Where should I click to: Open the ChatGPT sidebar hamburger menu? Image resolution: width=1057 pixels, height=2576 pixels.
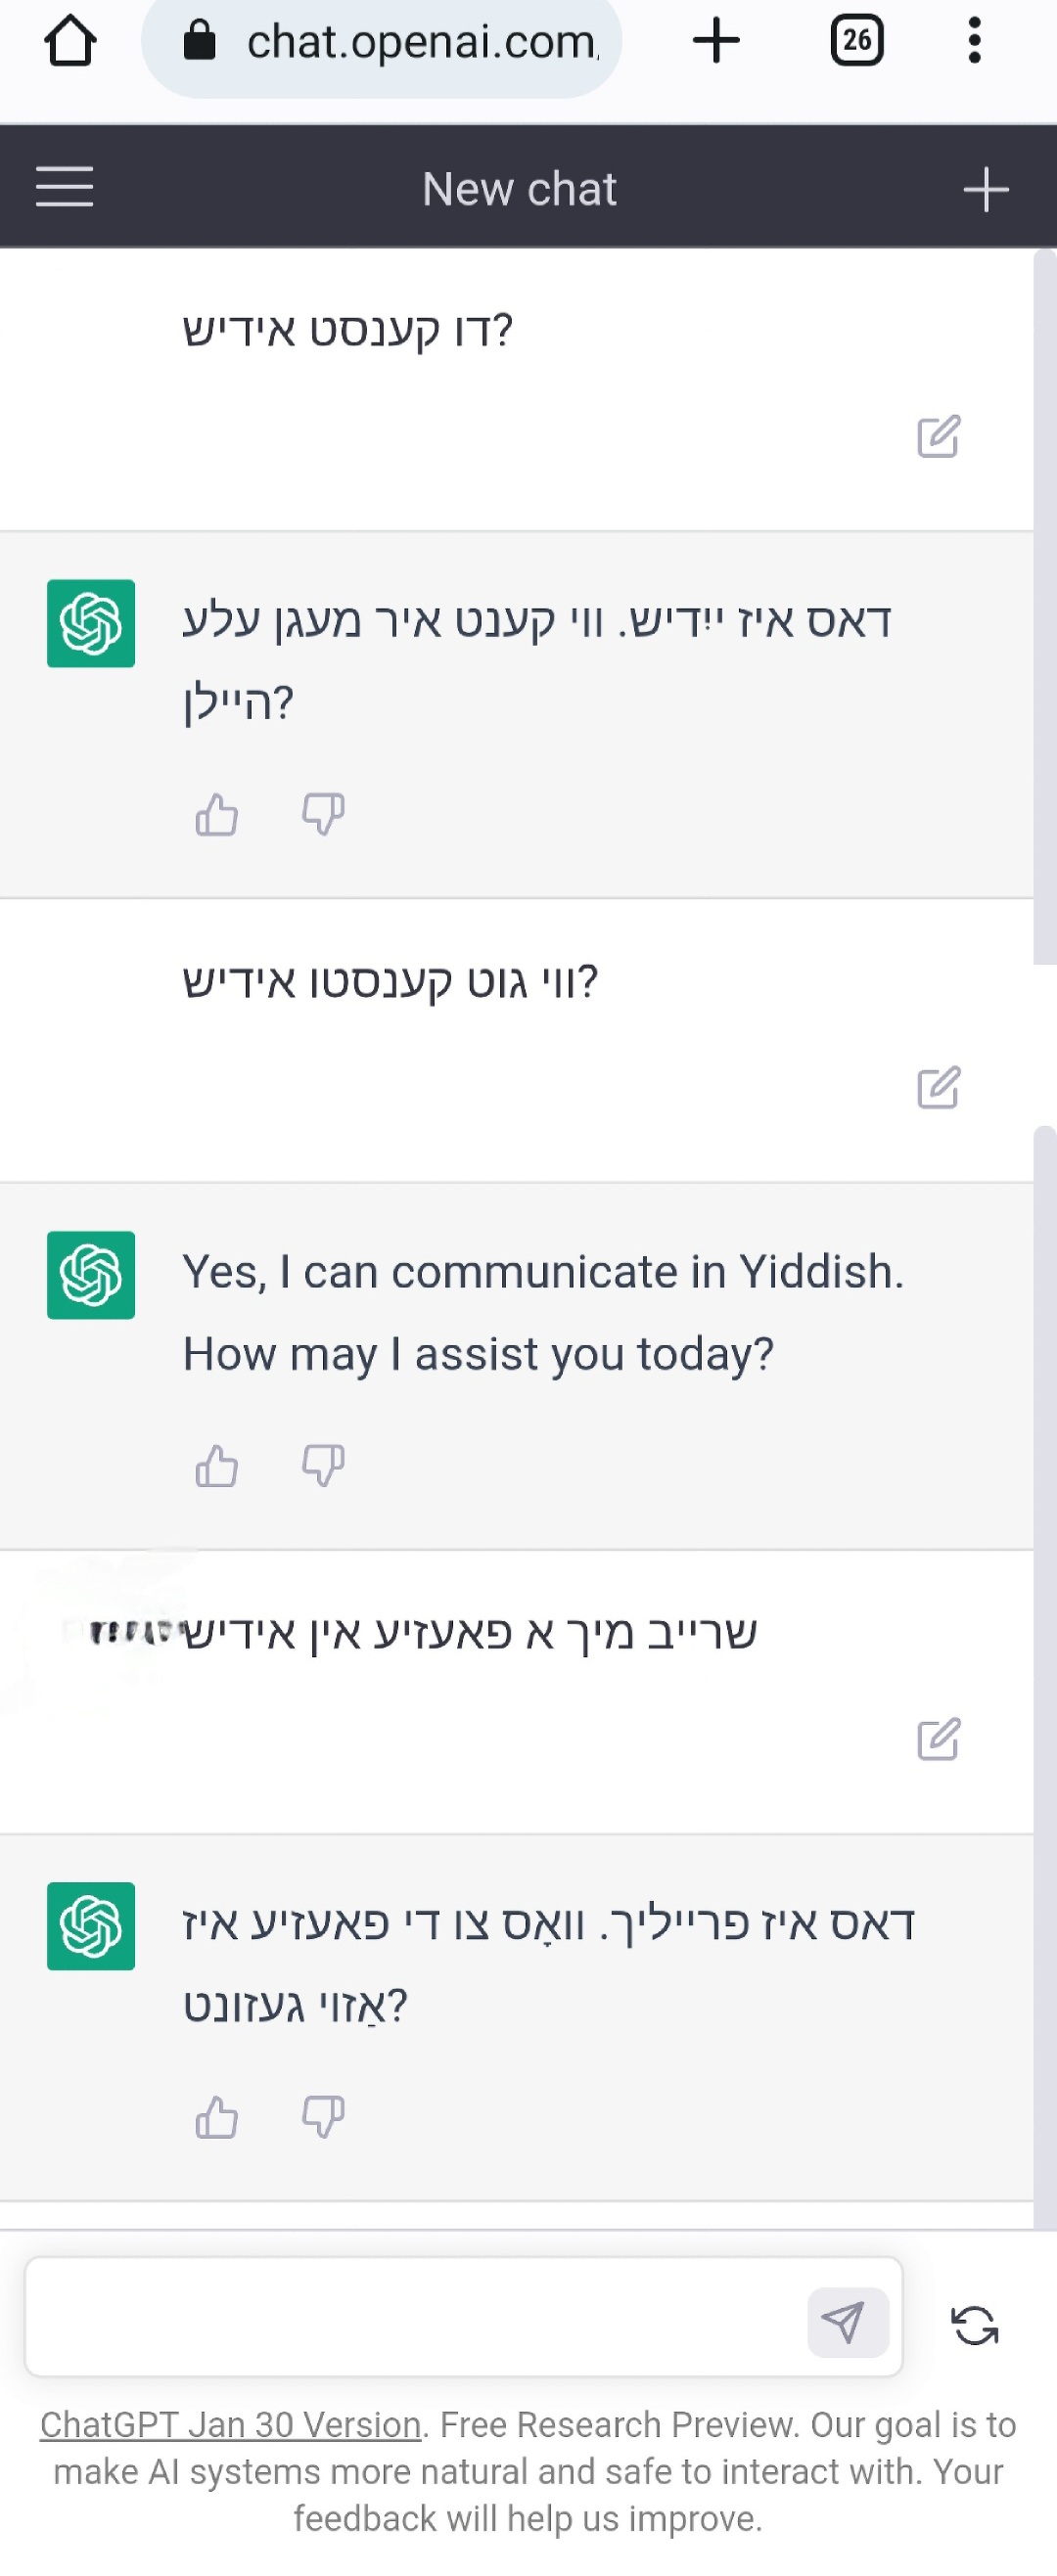click(x=64, y=188)
